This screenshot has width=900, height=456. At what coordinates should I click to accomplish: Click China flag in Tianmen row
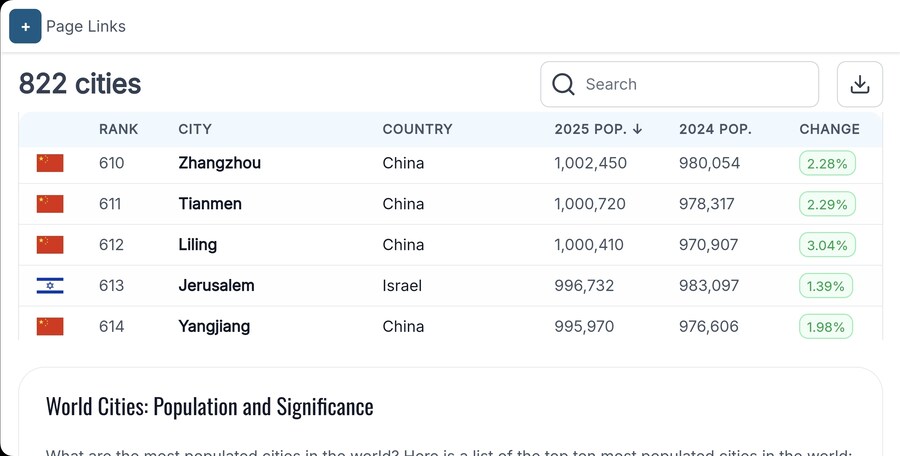(x=50, y=204)
